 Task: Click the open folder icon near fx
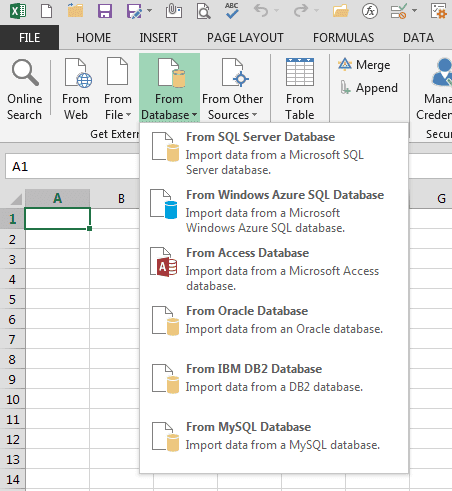(341, 11)
